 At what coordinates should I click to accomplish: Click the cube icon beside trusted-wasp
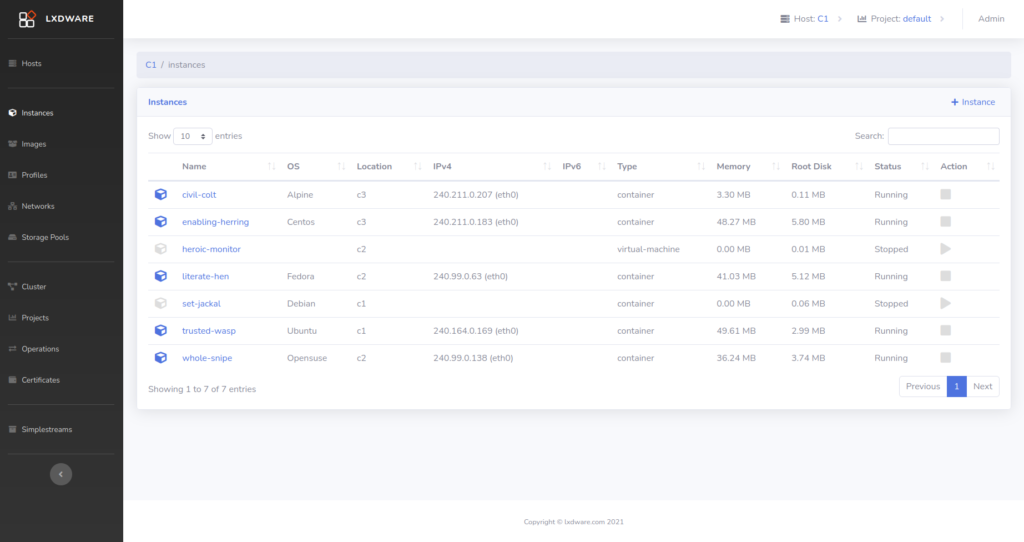(x=161, y=330)
